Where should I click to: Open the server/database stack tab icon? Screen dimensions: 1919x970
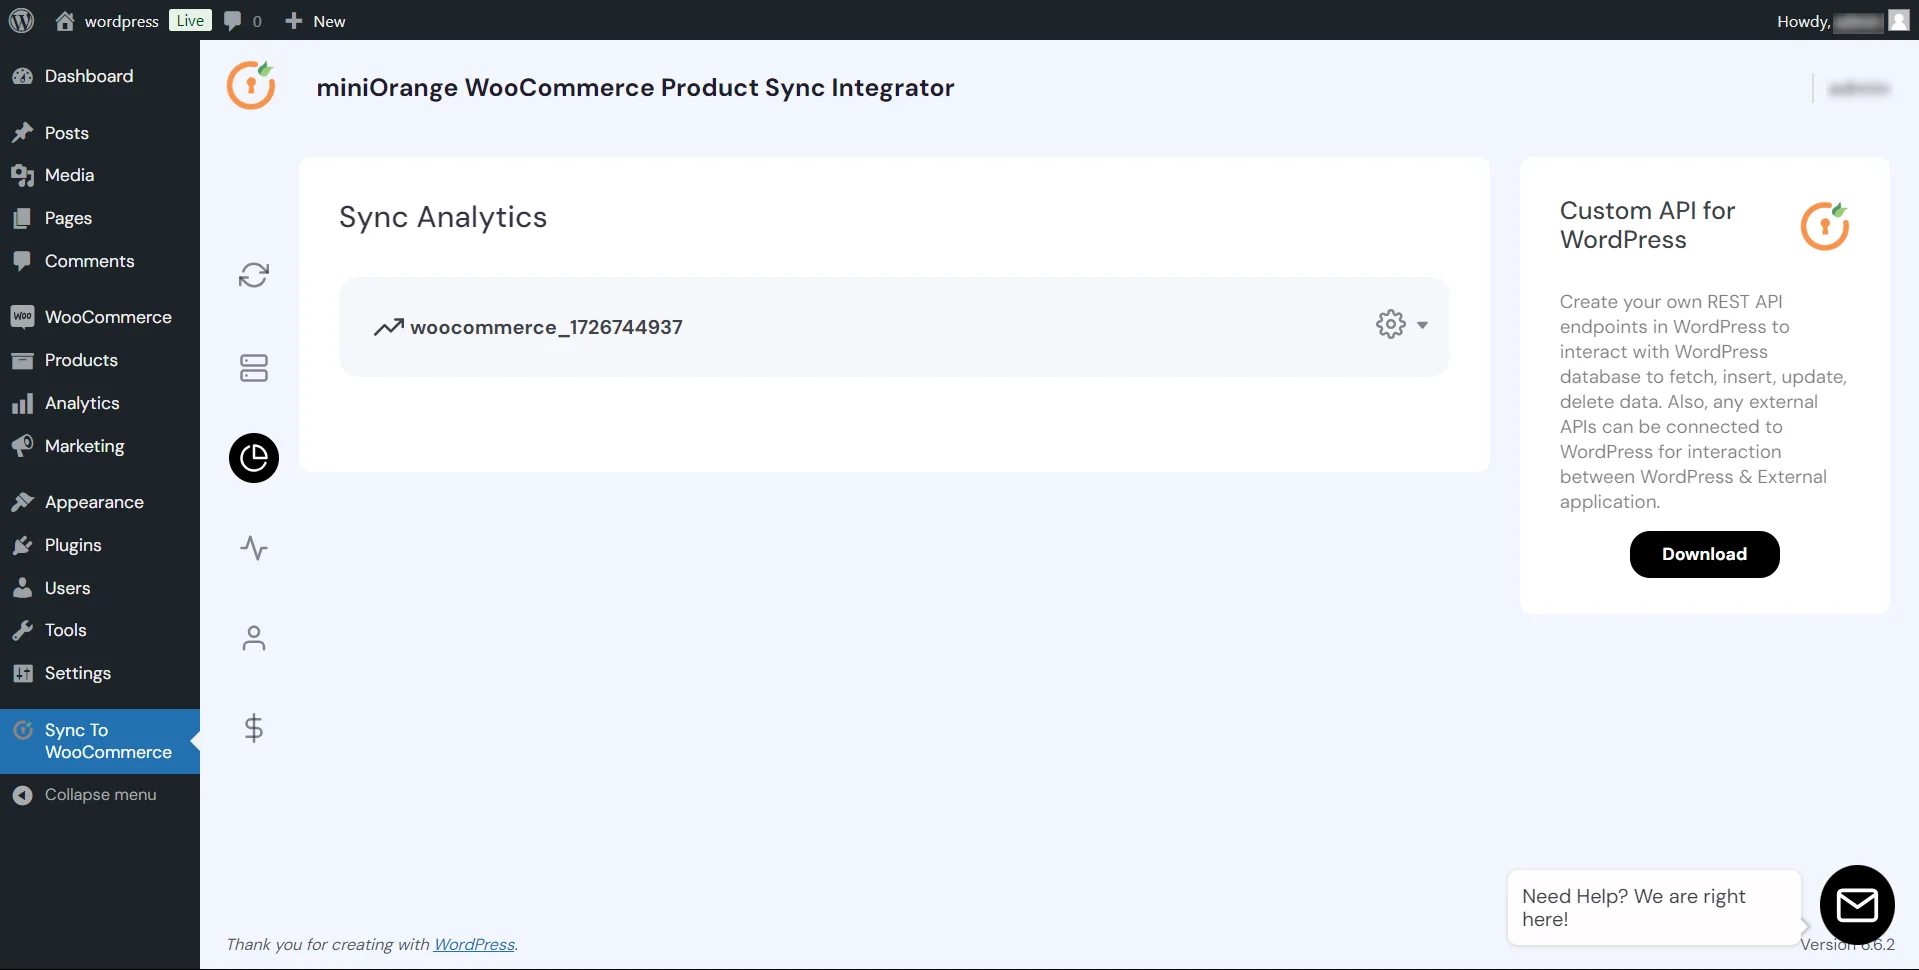coord(254,368)
